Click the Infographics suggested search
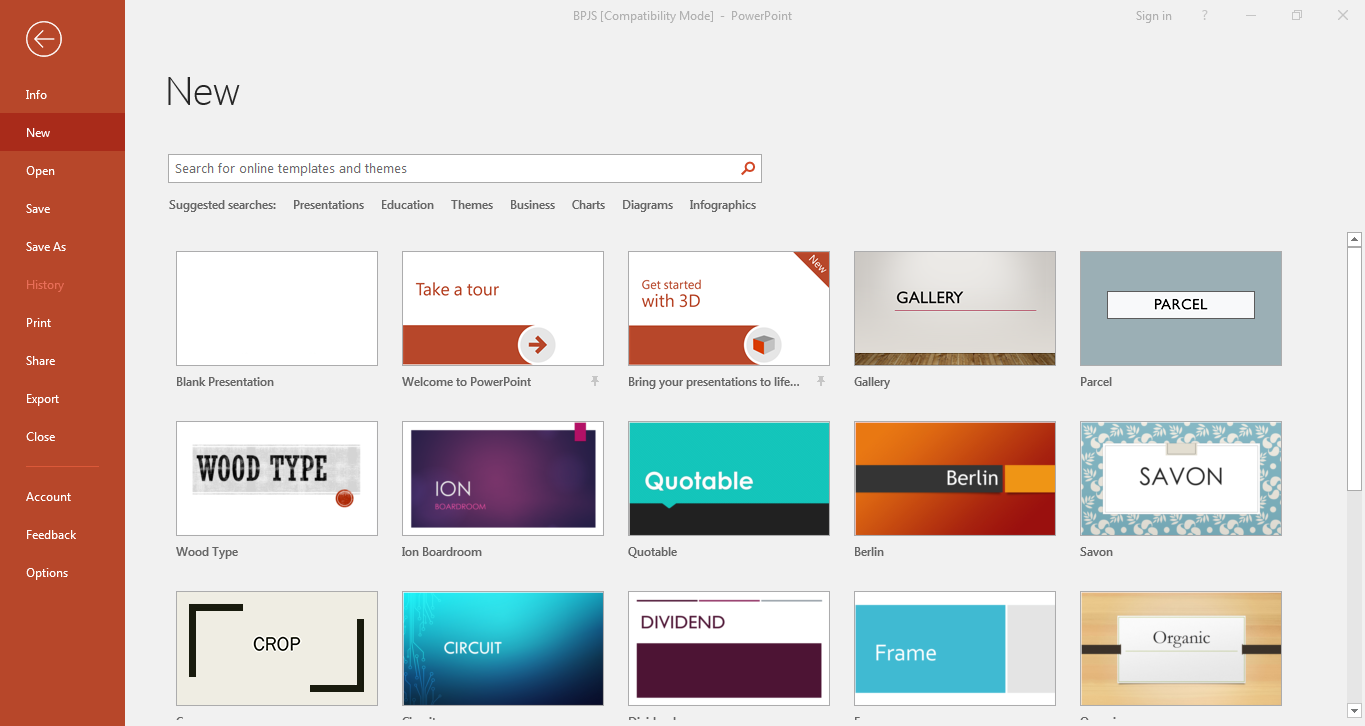This screenshot has height=726, width=1365. [722, 205]
